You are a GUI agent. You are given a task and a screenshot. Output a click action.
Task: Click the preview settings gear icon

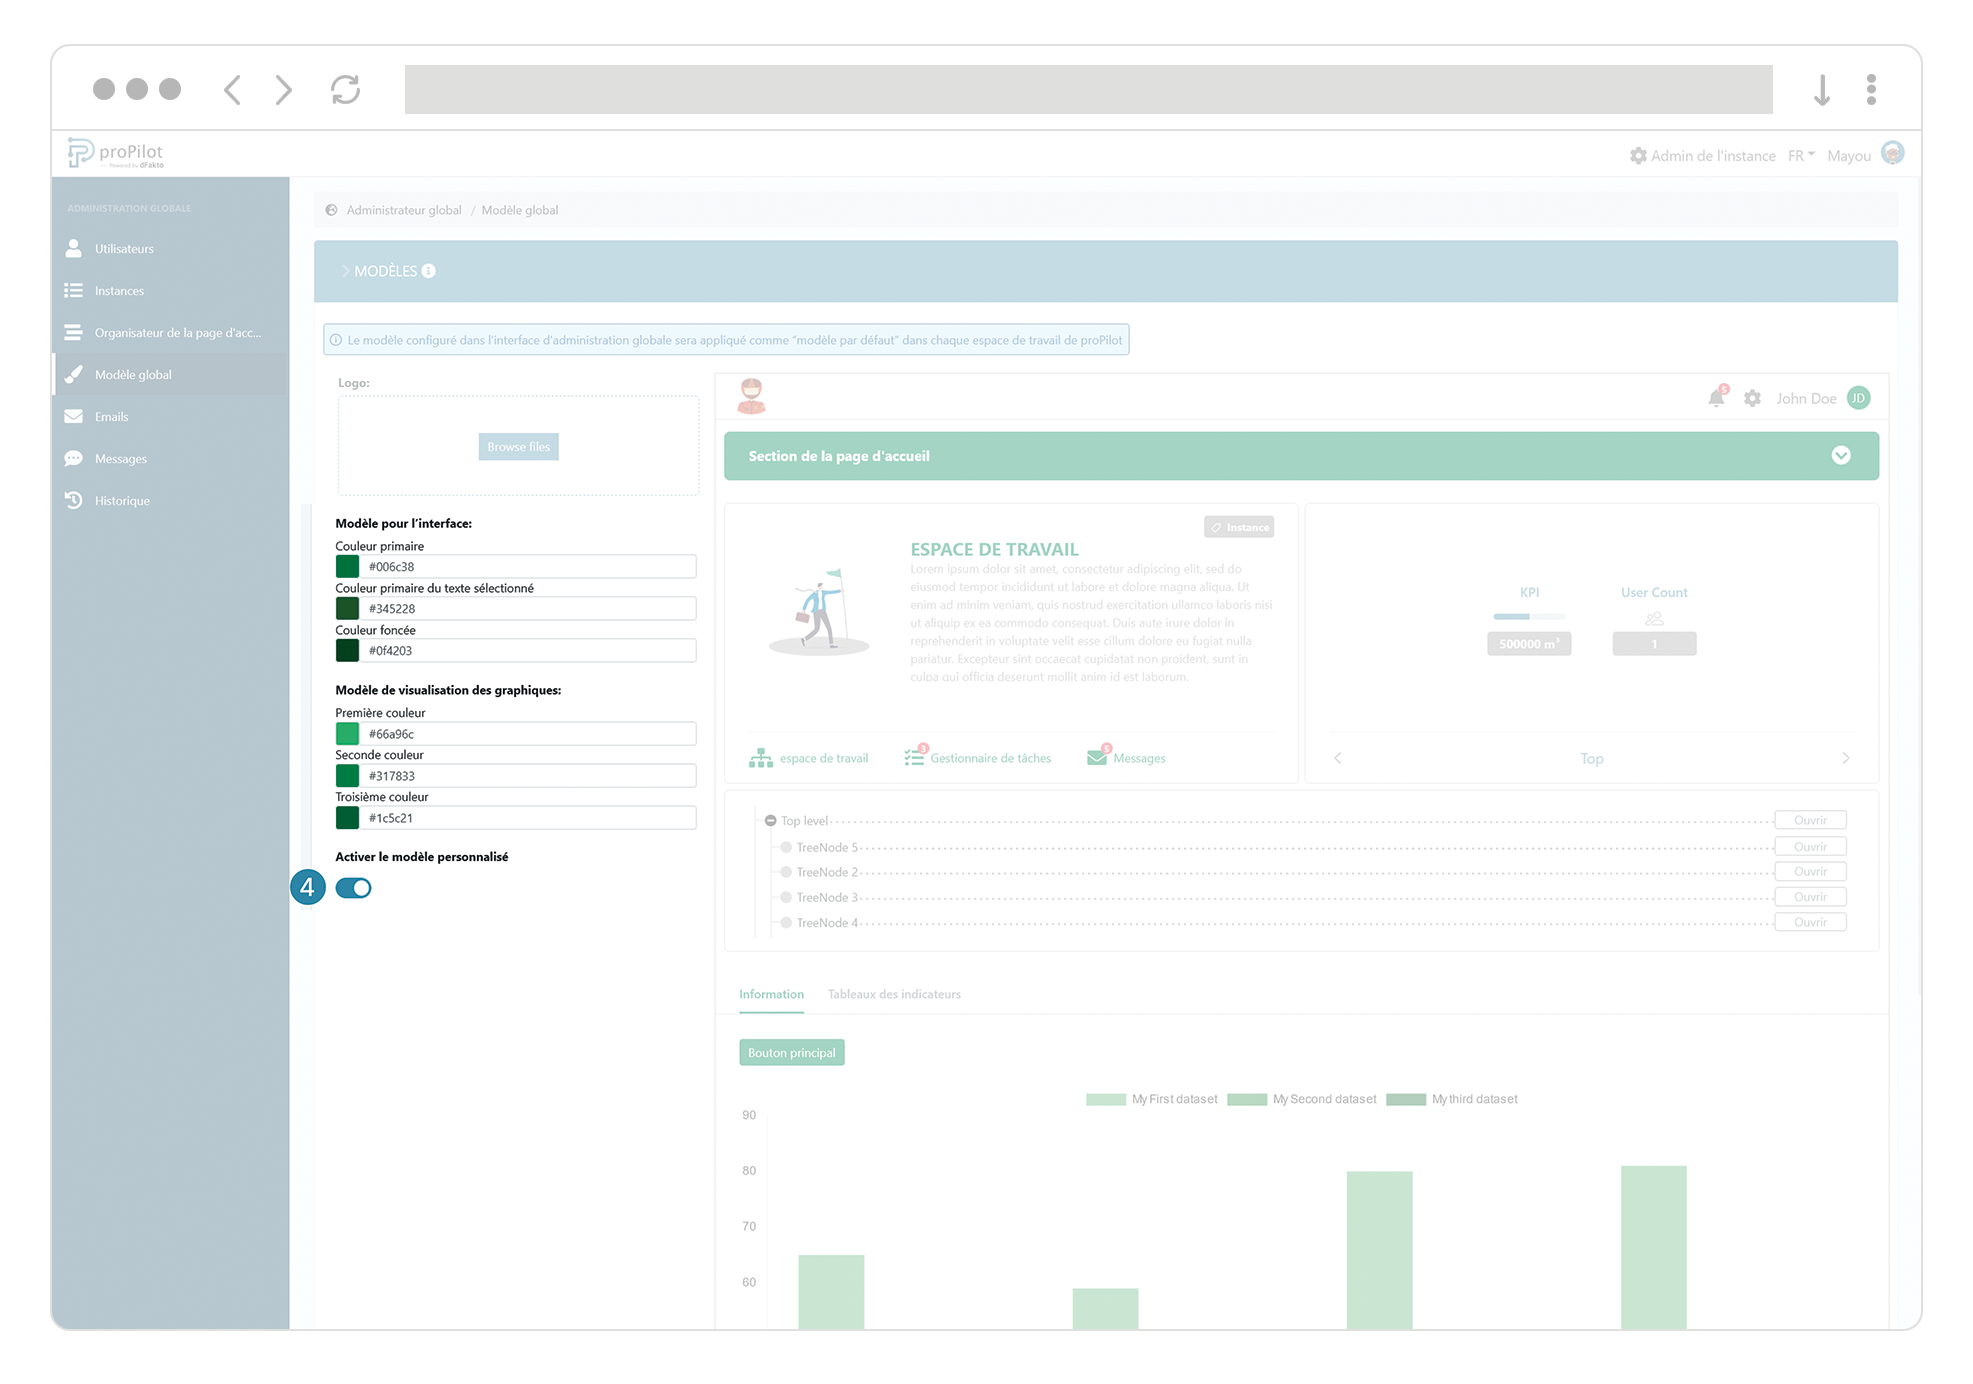coord(1752,398)
